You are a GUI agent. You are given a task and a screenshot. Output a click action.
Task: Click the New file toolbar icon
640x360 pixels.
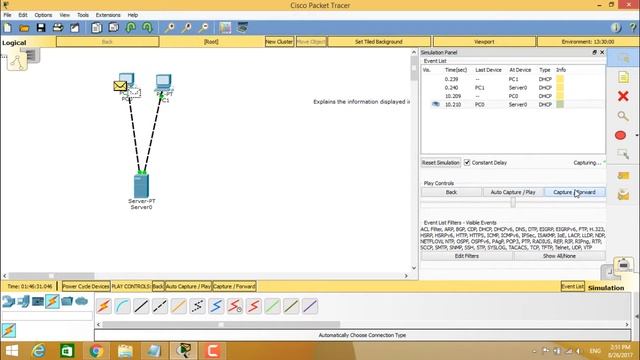coord(7,28)
